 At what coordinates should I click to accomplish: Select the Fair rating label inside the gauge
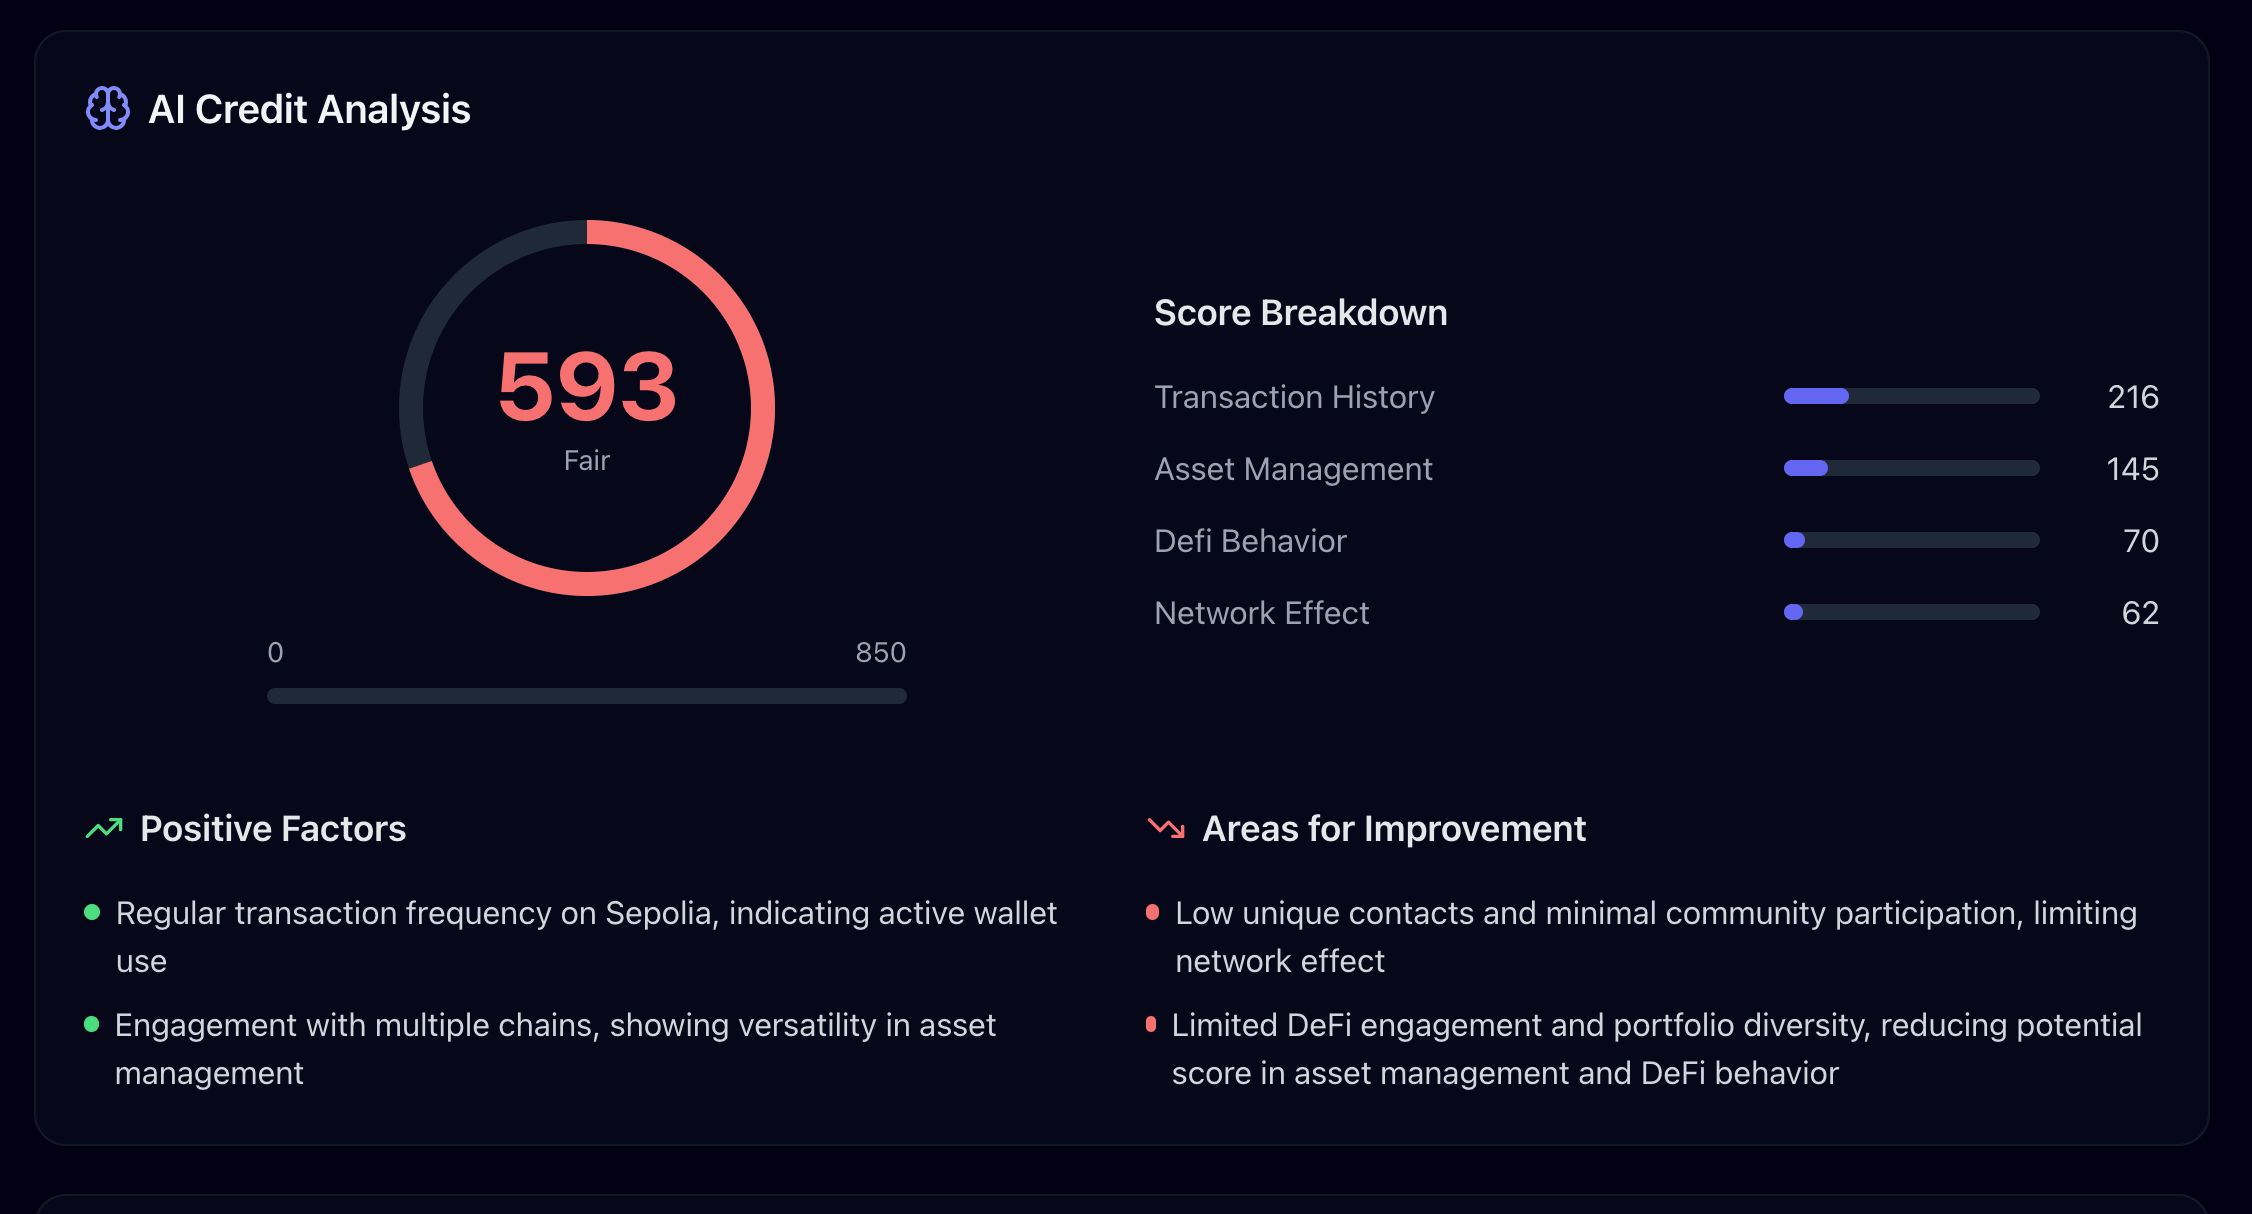click(587, 460)
